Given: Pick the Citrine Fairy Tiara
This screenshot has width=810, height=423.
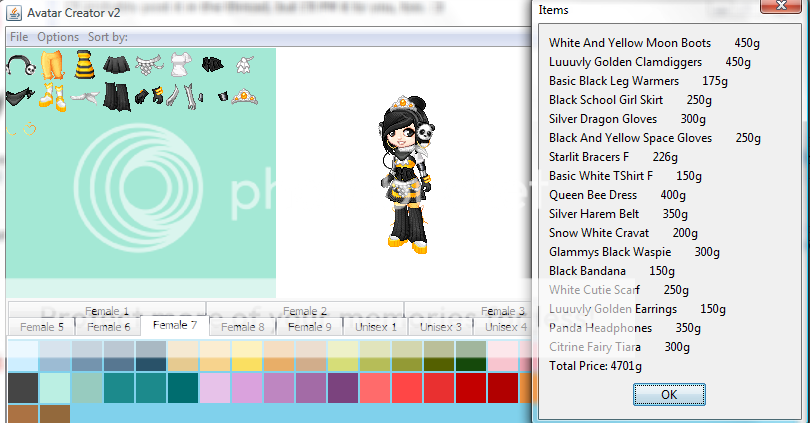Looking at the screenshot, I should (244, 97).
